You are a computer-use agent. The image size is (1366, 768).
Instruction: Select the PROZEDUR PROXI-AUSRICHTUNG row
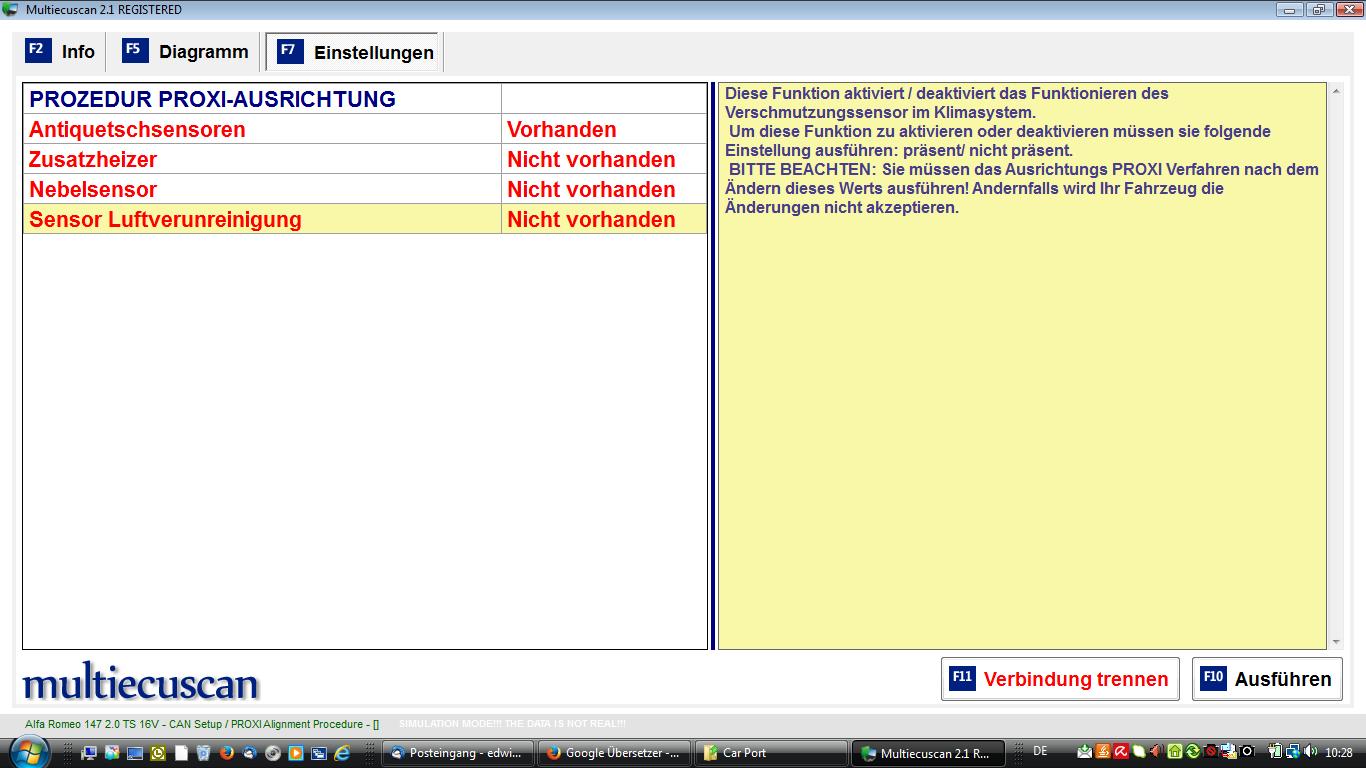click(x=365, y=99)
